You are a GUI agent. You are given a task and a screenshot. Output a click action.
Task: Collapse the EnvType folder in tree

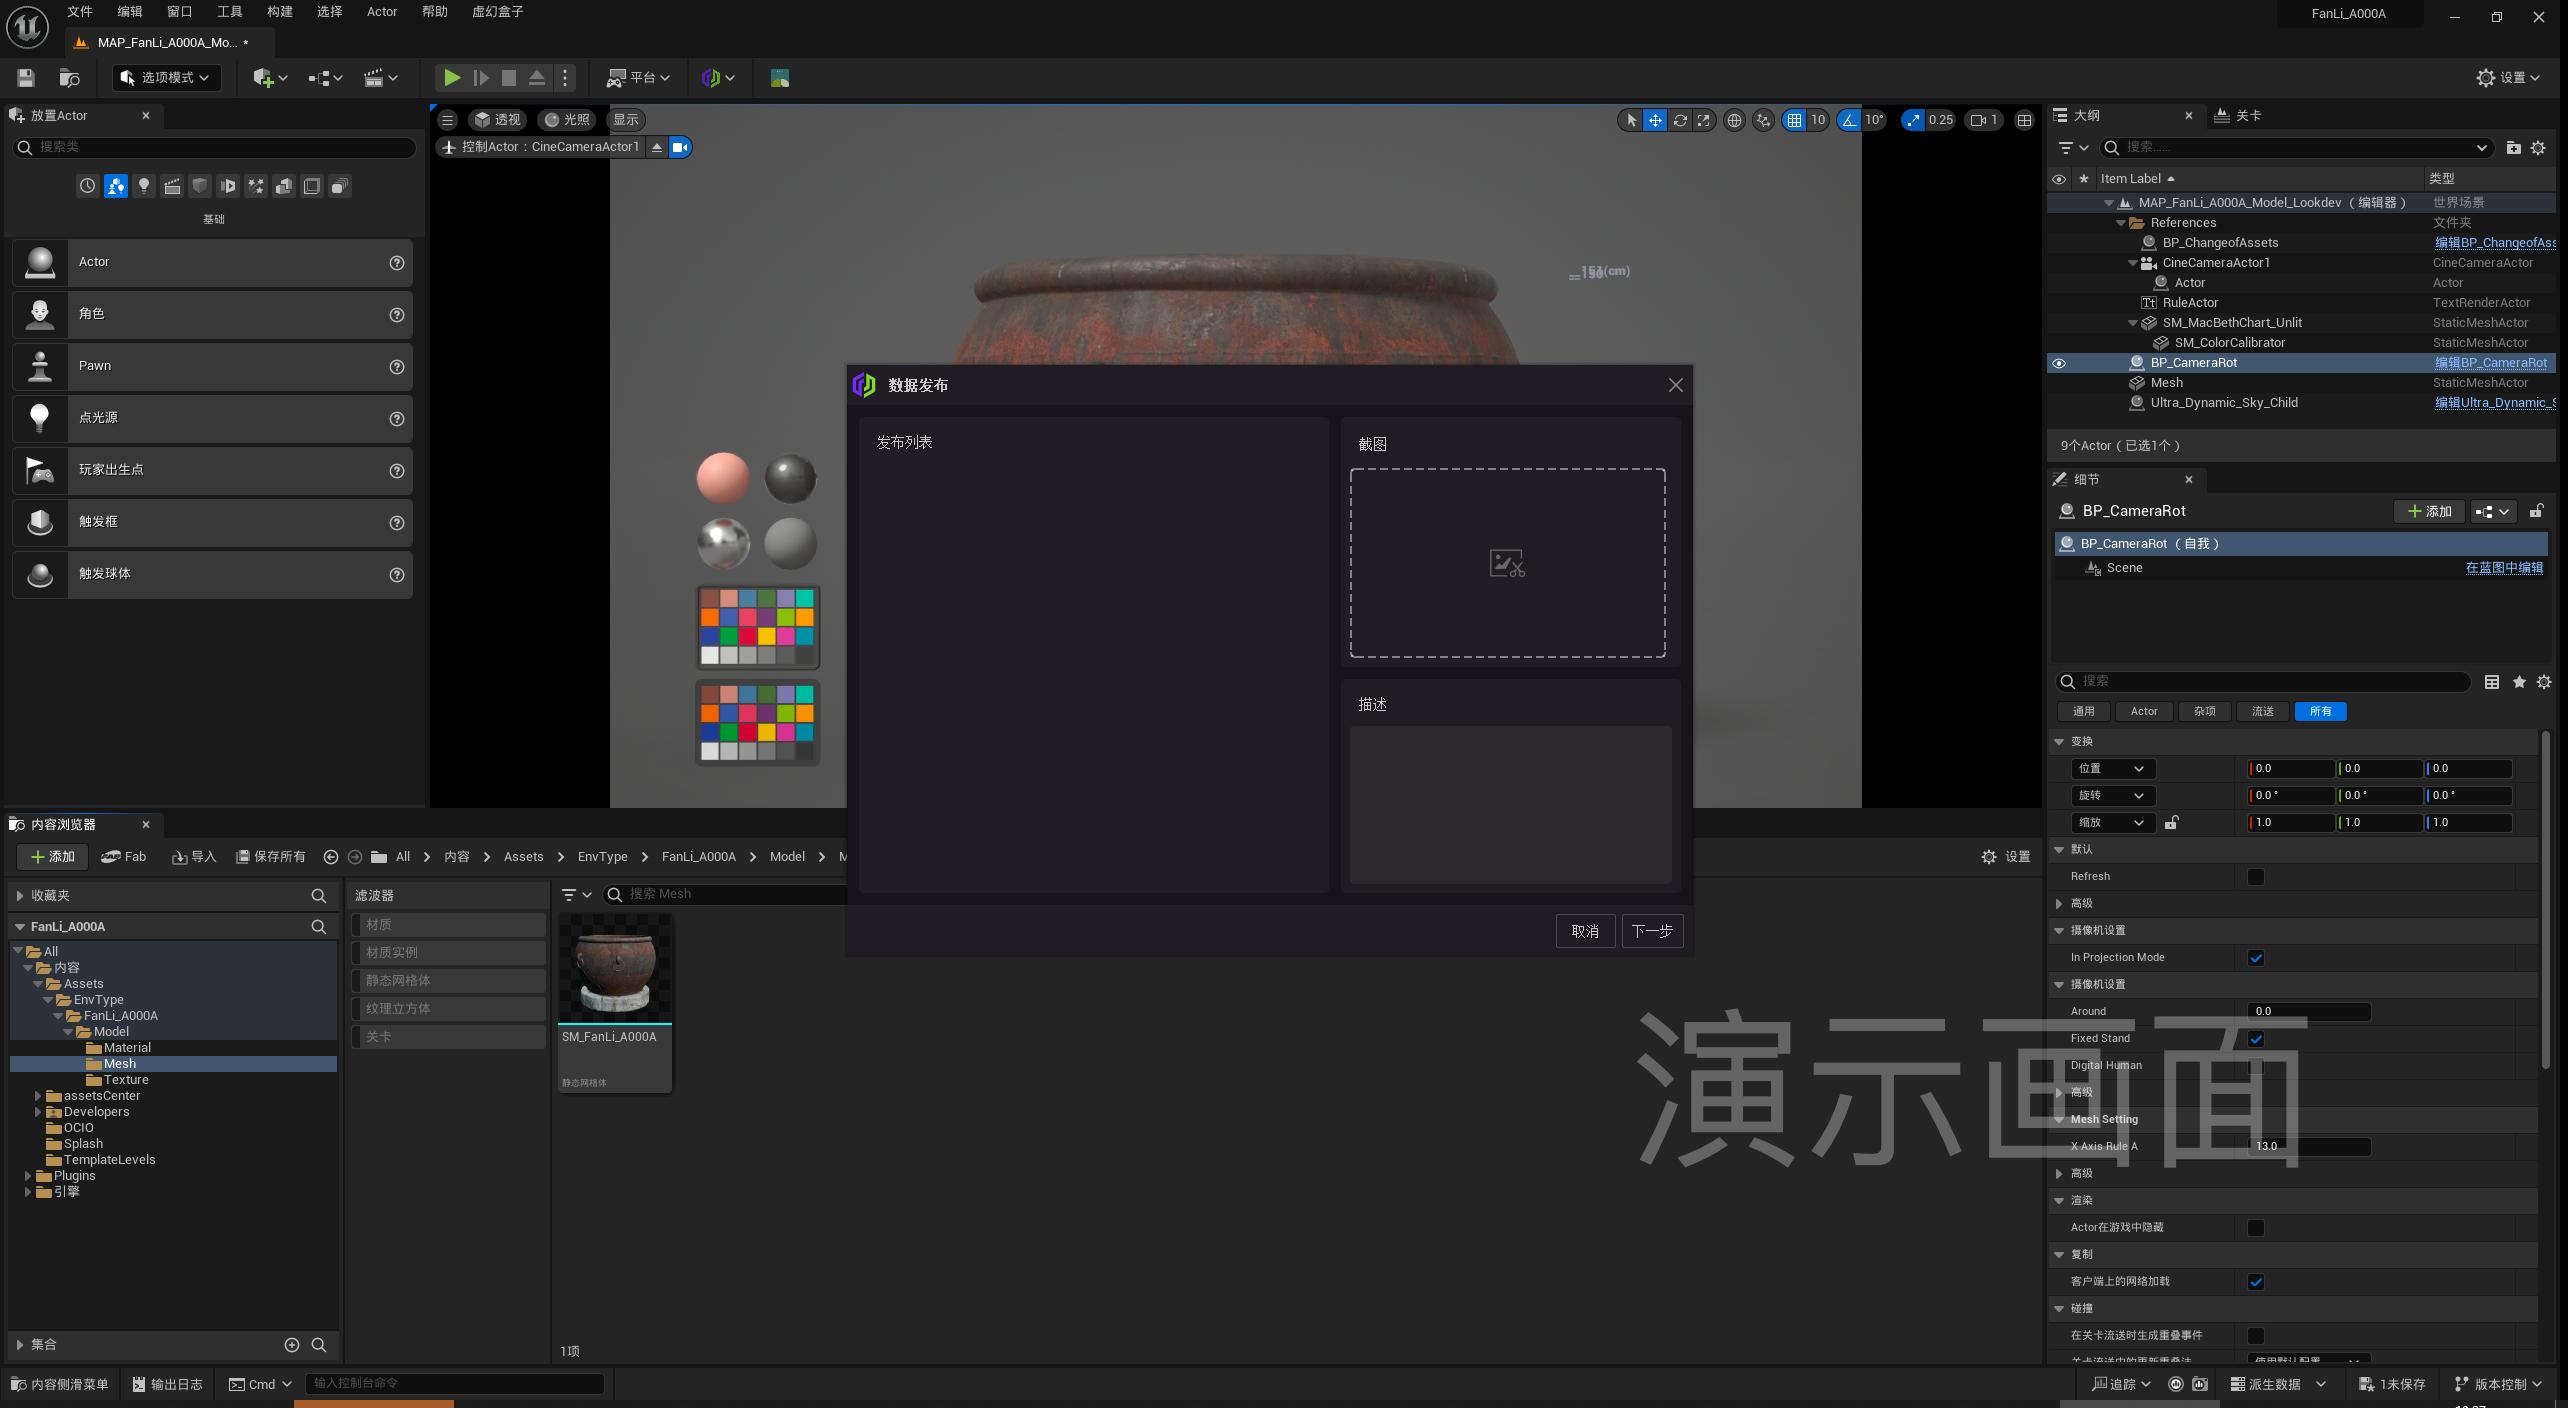(x=48, y=1000)
